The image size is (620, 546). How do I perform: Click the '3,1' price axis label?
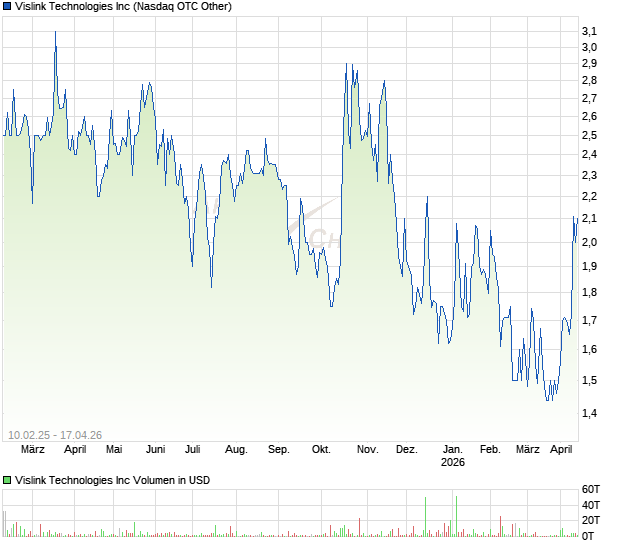tap(589, 31)
